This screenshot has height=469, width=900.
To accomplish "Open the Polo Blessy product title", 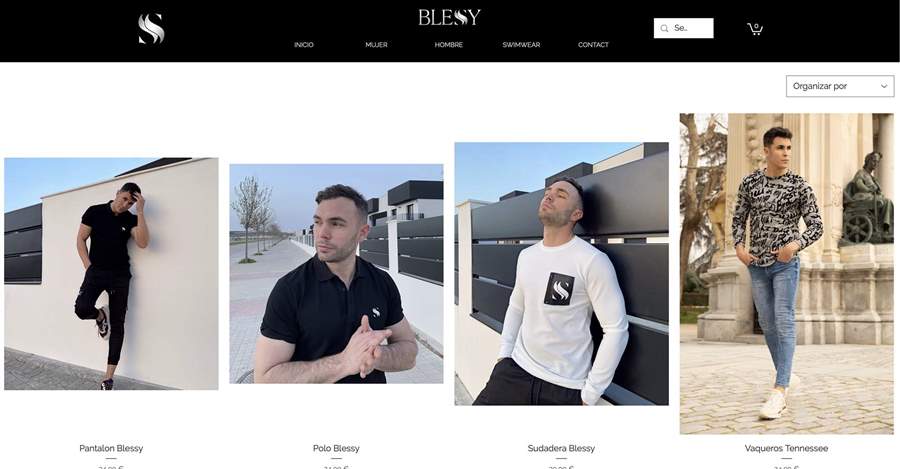I will pos(336,448).
